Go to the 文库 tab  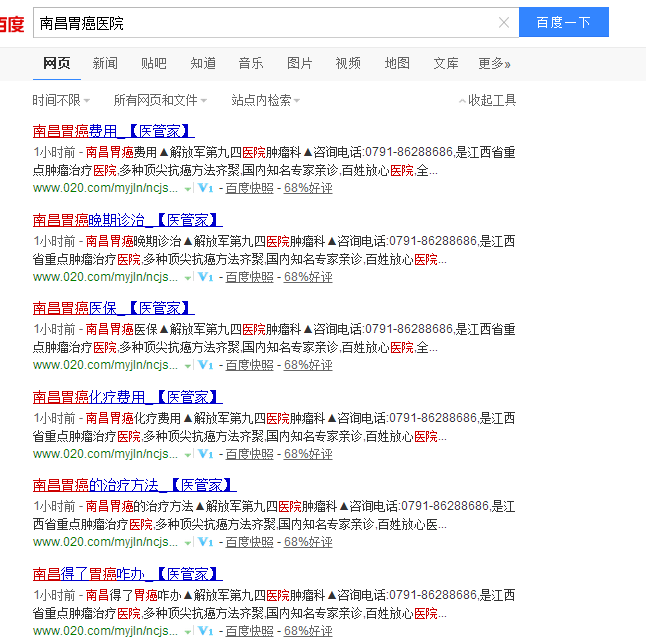pos(446,63)
